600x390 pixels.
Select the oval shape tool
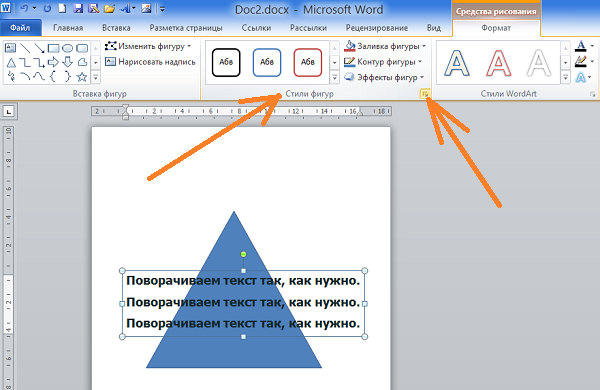click(68, 48)
